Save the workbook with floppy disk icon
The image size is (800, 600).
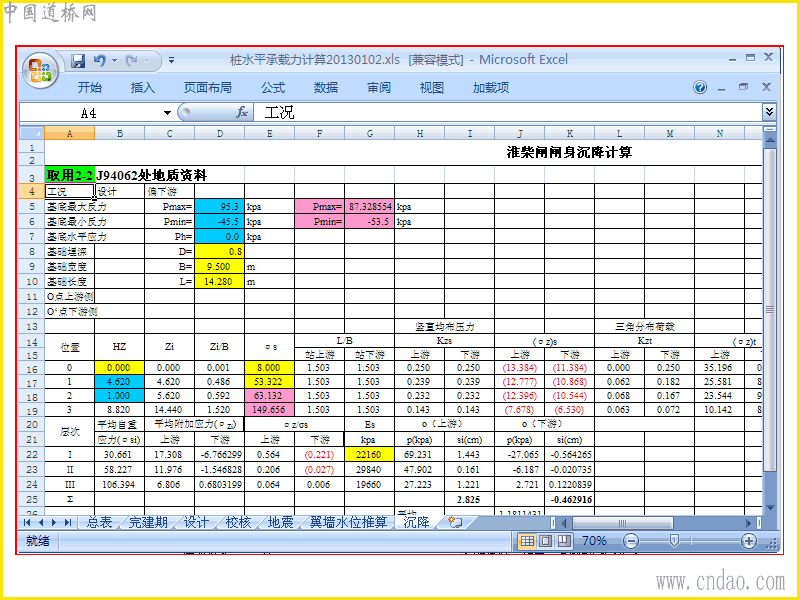pyautogui.click(x=78, y=61)
